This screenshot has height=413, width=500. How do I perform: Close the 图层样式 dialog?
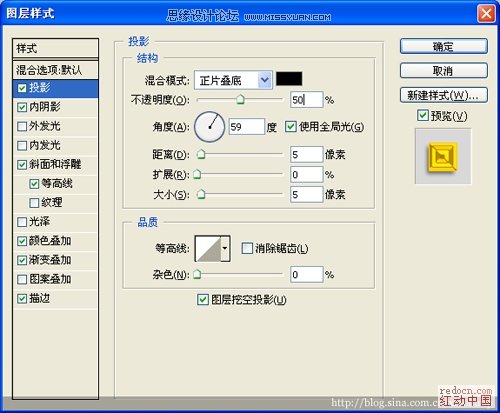(486, 14)
